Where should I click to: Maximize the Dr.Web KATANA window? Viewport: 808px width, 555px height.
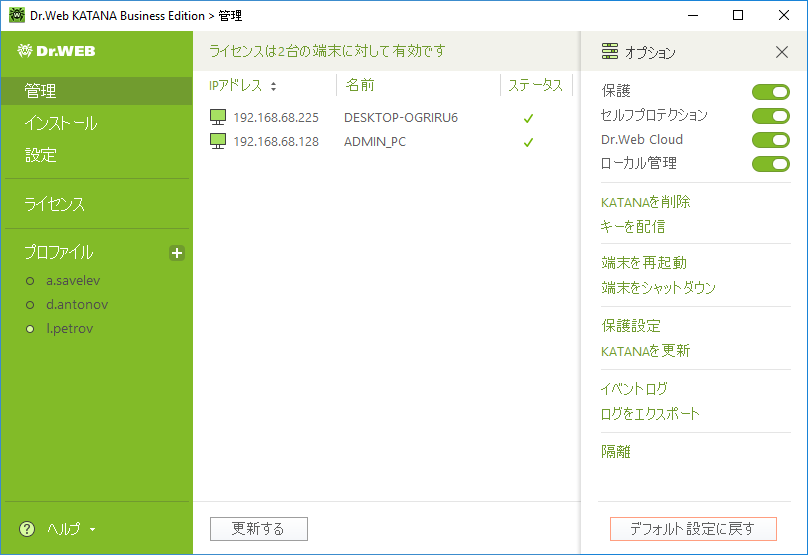click(x=738, y=15)
